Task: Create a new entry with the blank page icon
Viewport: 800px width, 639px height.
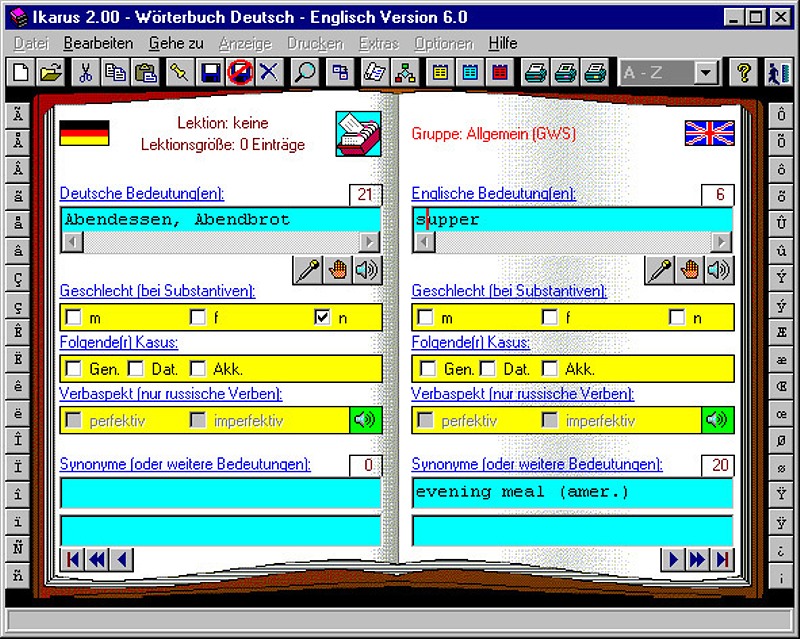Action: point(20,72)
